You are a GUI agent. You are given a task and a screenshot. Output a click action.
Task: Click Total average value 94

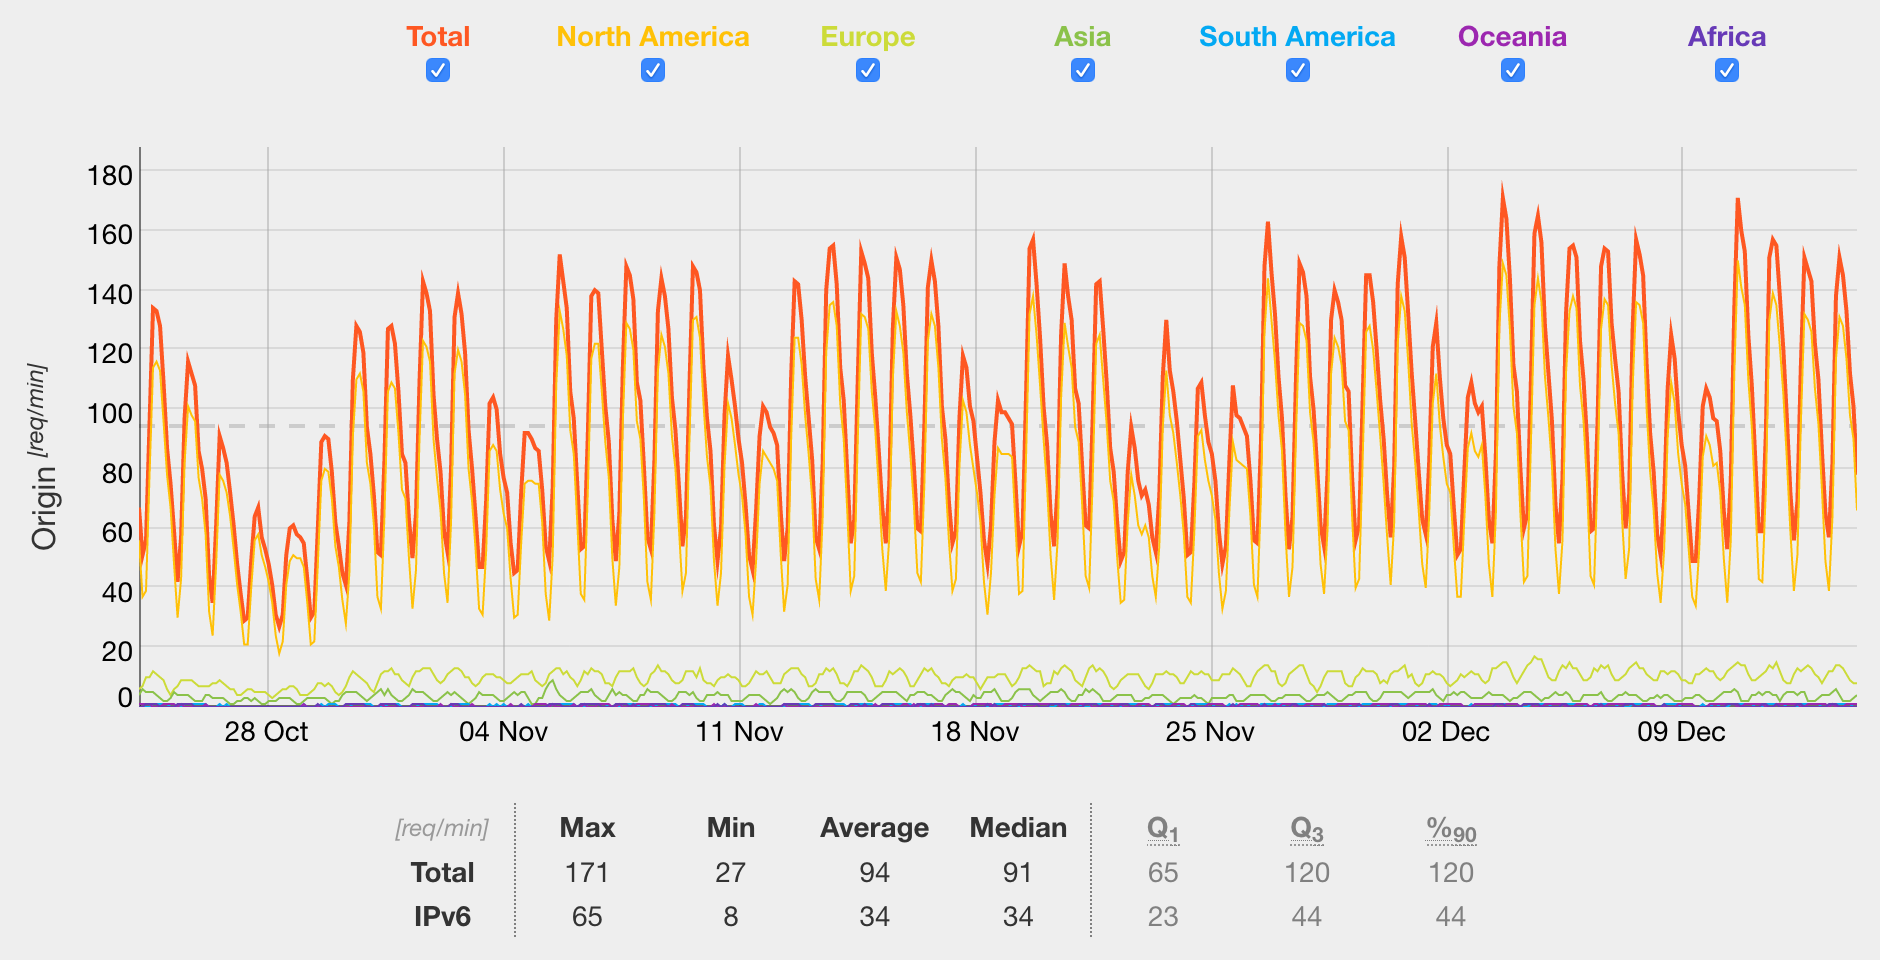coord(875,873)
